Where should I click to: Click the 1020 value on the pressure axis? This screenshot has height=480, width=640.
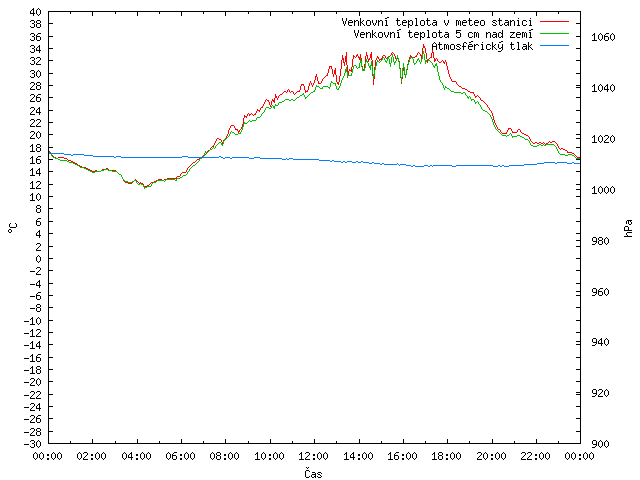pyautogui.click(x=603, y=139)
